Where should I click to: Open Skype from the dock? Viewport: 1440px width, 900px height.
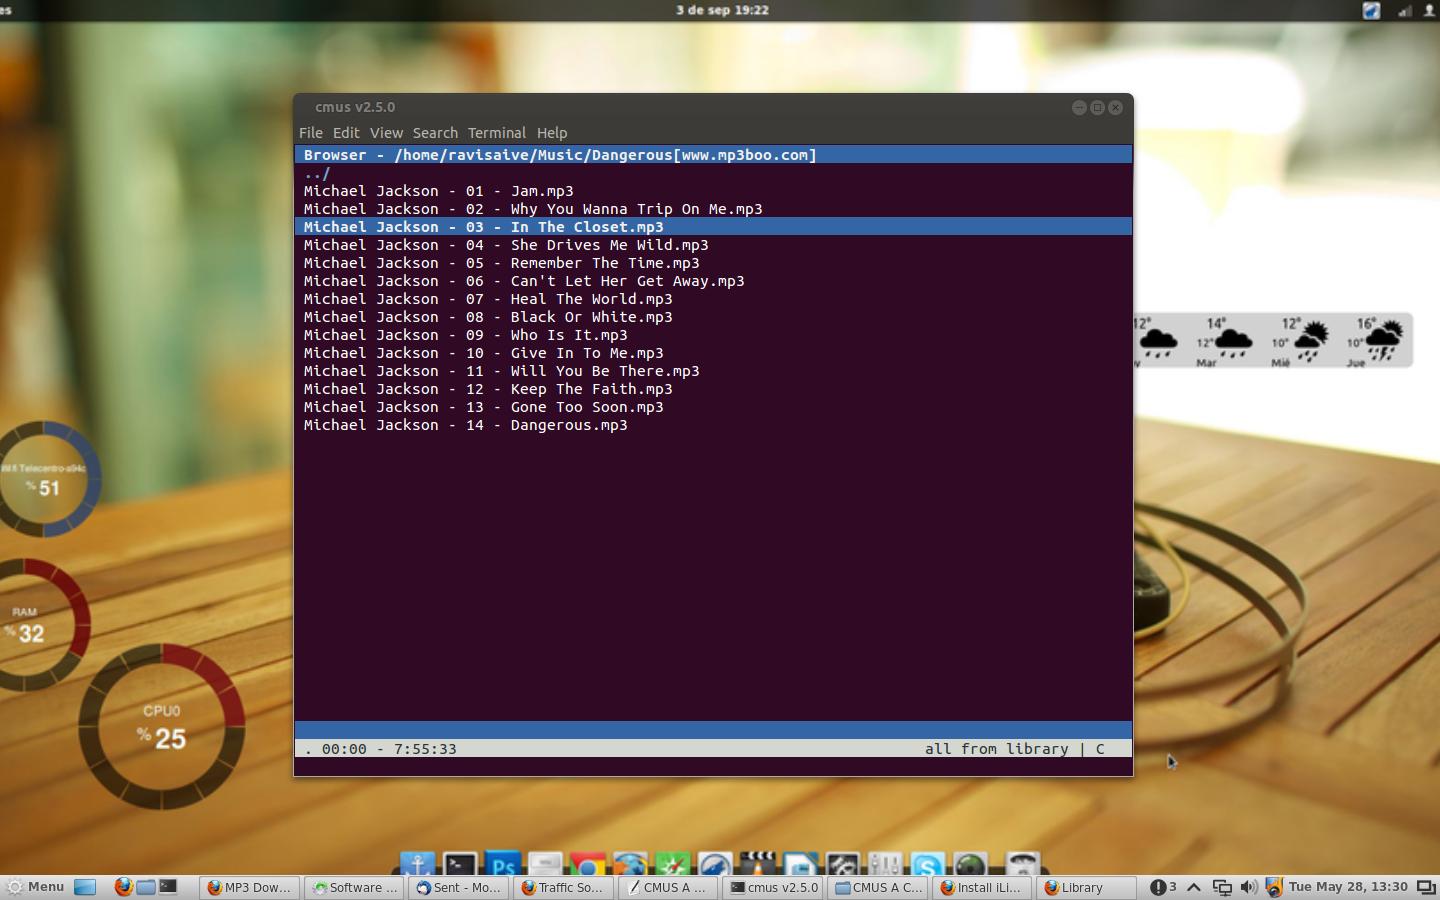tap(927, 865)
